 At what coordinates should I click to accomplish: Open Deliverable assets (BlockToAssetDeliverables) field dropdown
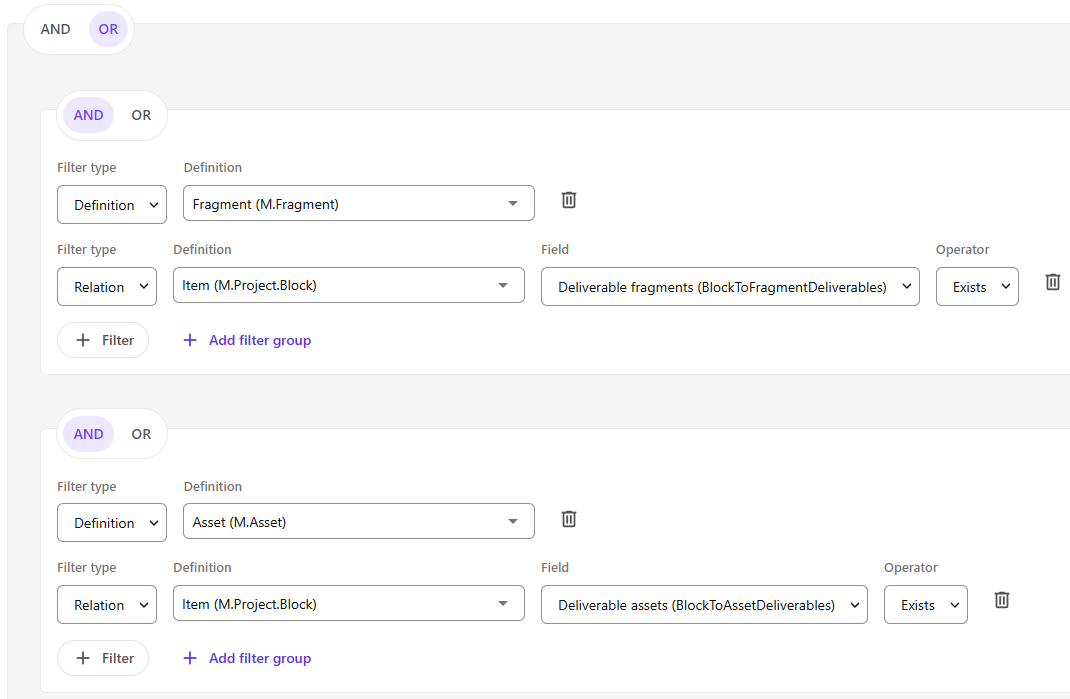tap(704, 605)
